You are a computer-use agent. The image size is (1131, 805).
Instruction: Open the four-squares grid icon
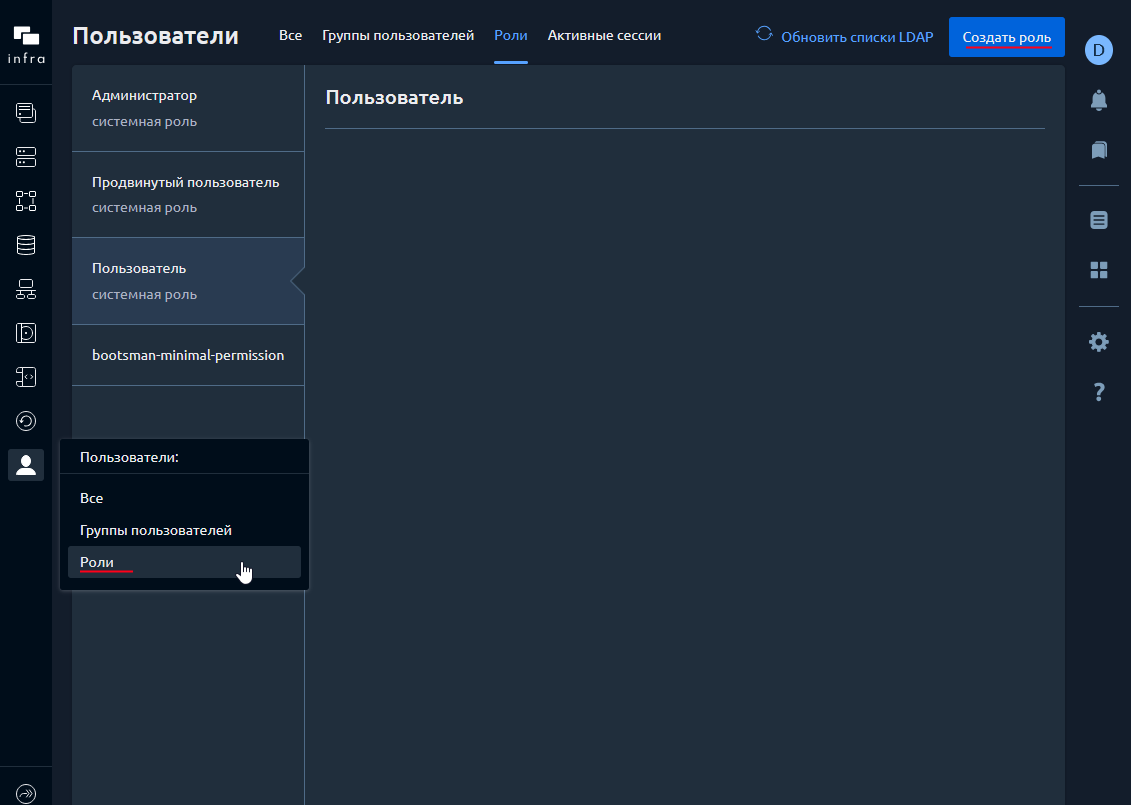coord(1099,270)
